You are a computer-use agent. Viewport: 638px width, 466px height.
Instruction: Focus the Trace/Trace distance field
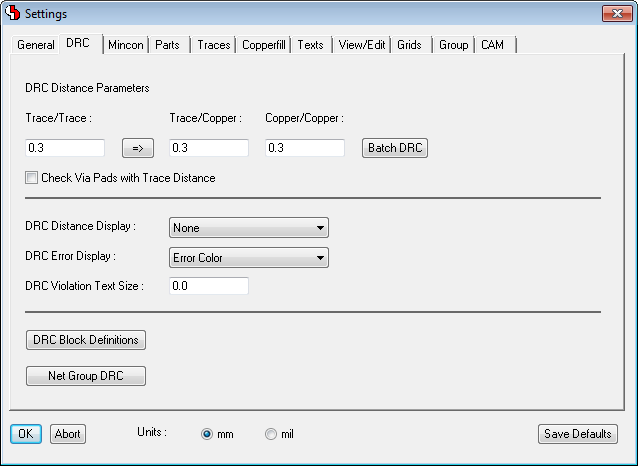coord(65,148)
